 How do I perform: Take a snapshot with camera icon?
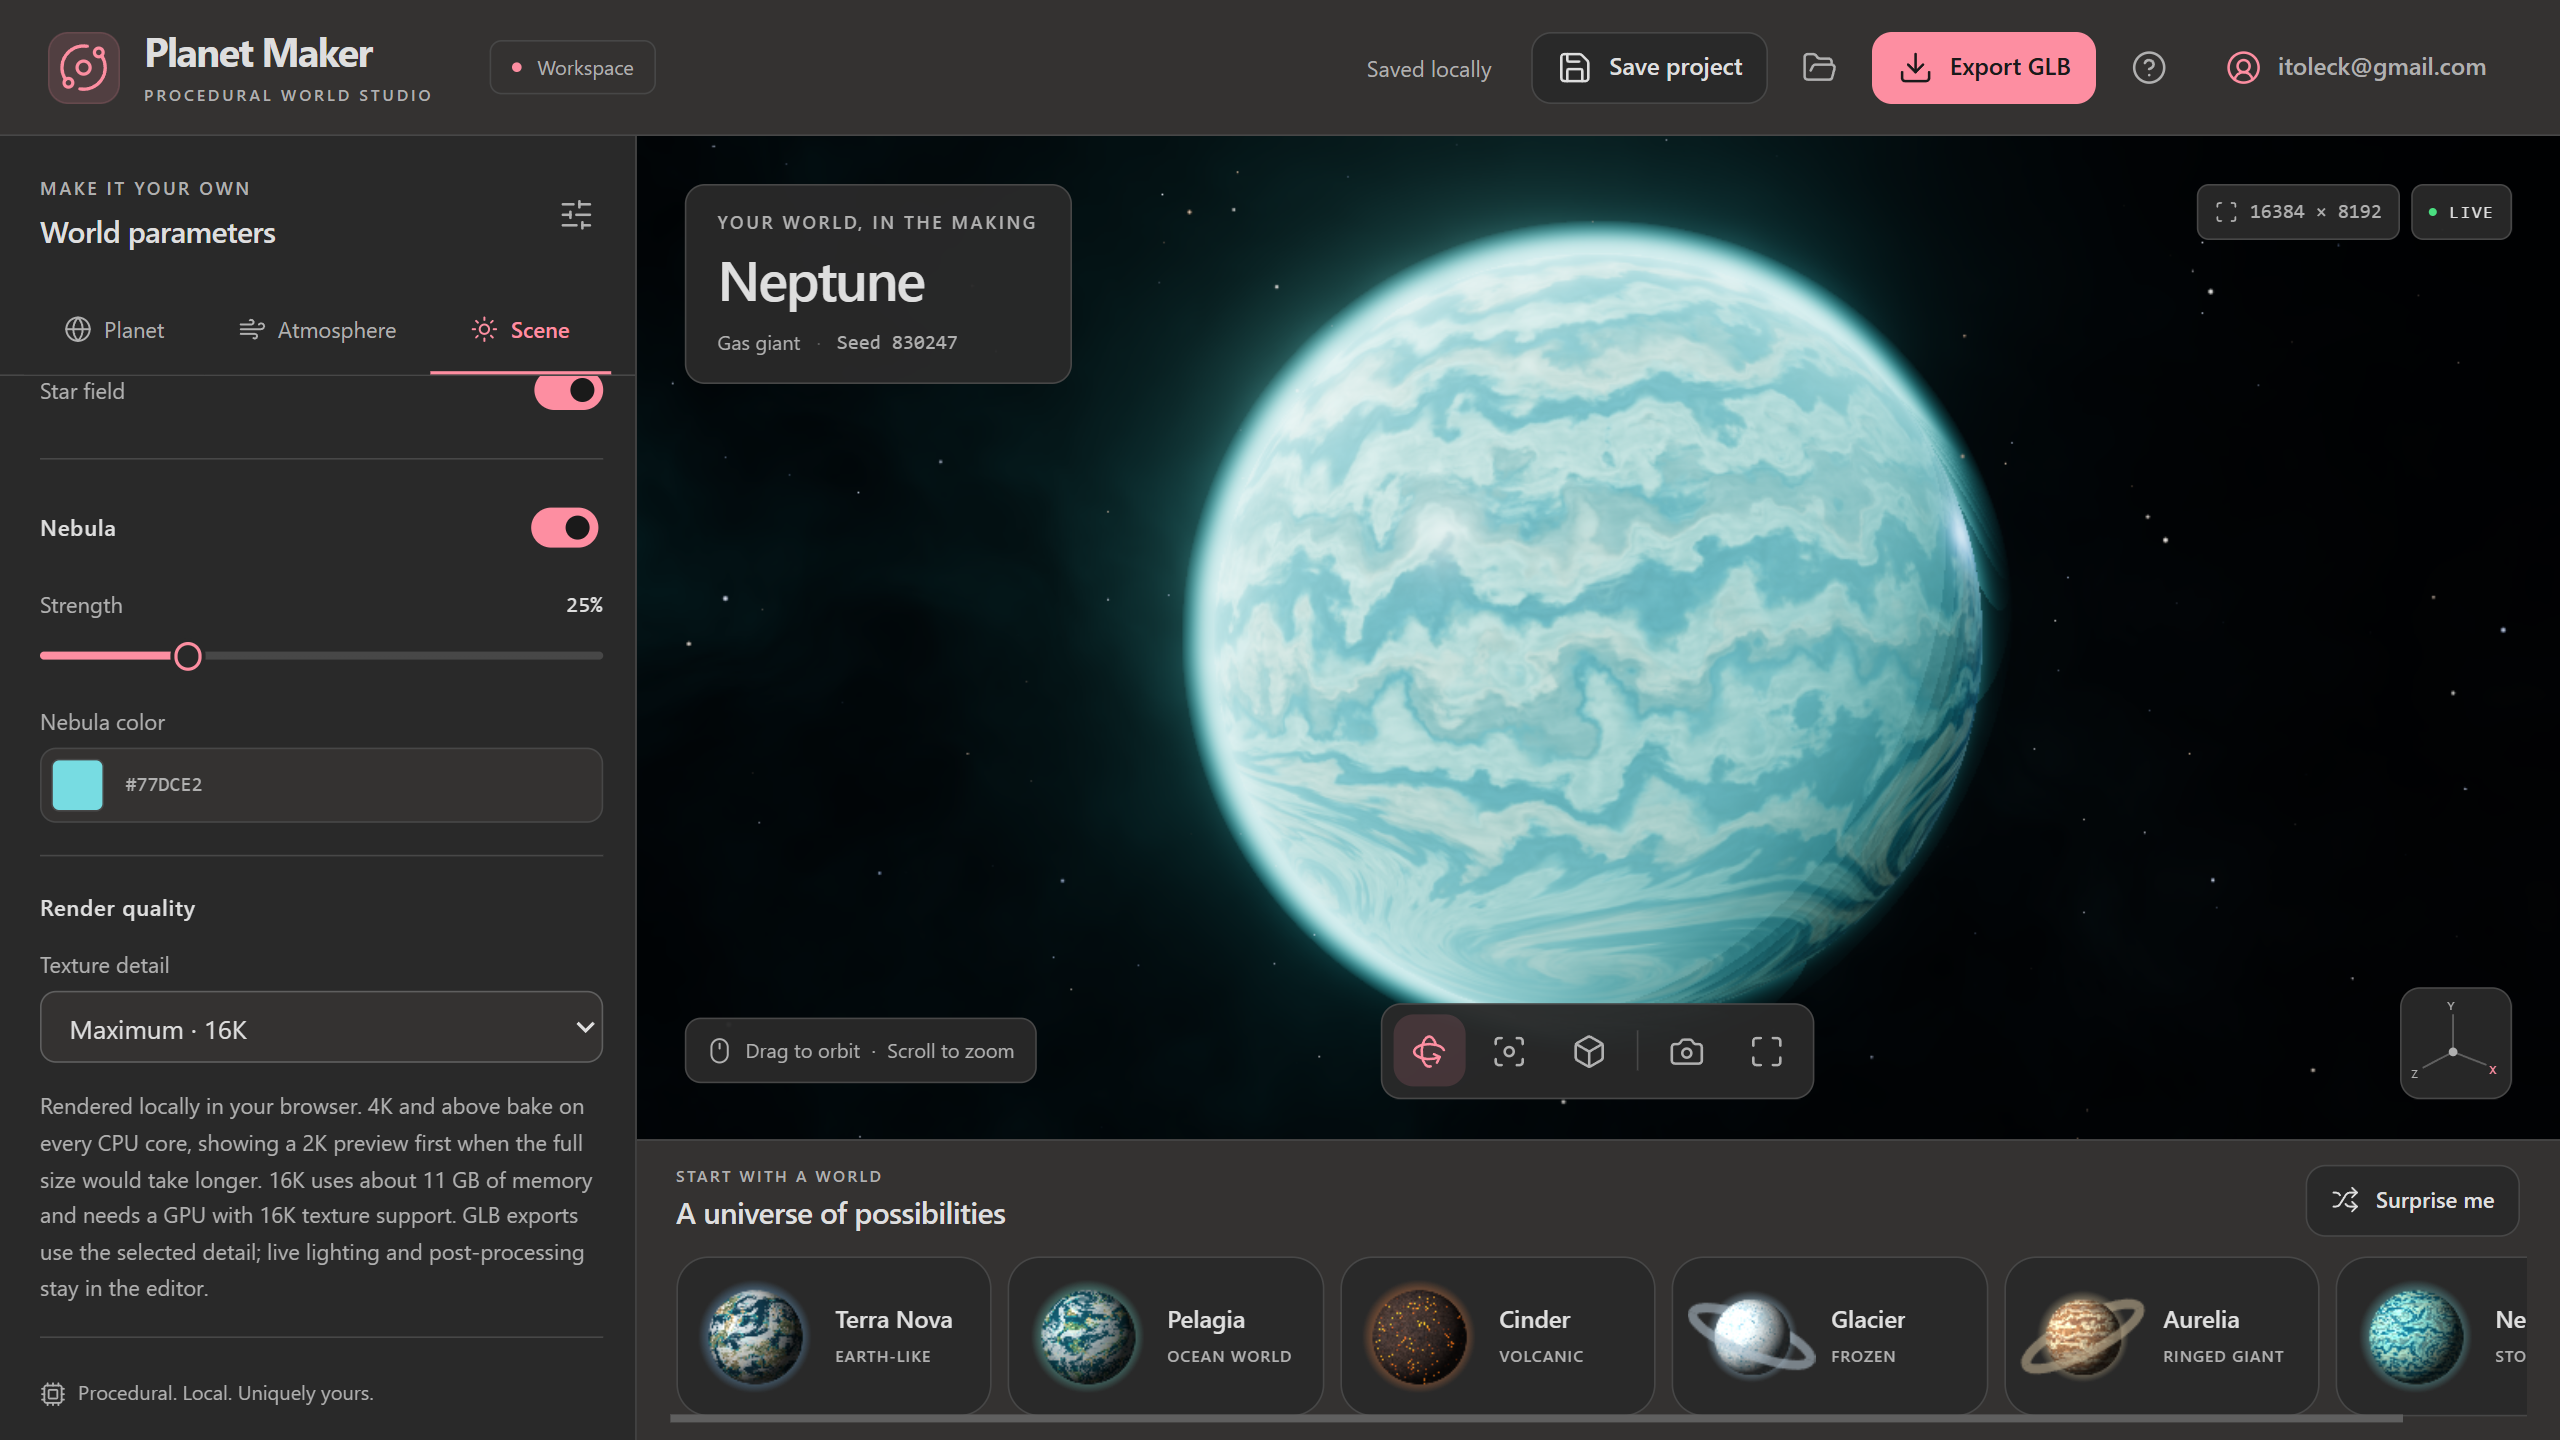(1687, 1051)
